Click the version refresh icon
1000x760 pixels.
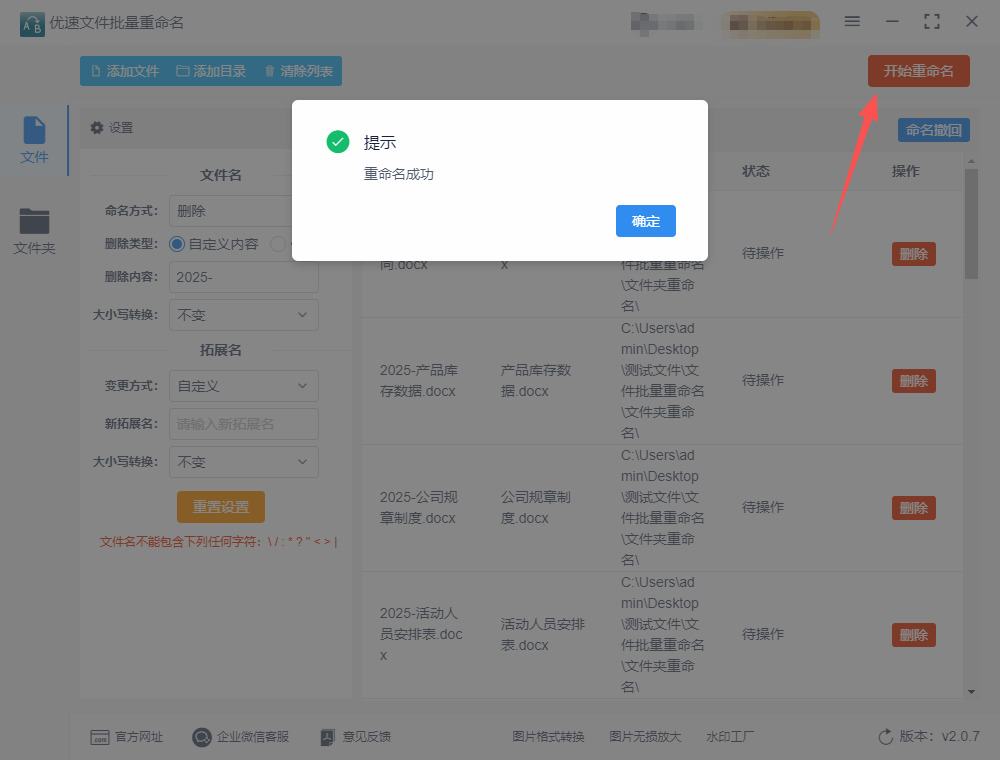[885, 737]
